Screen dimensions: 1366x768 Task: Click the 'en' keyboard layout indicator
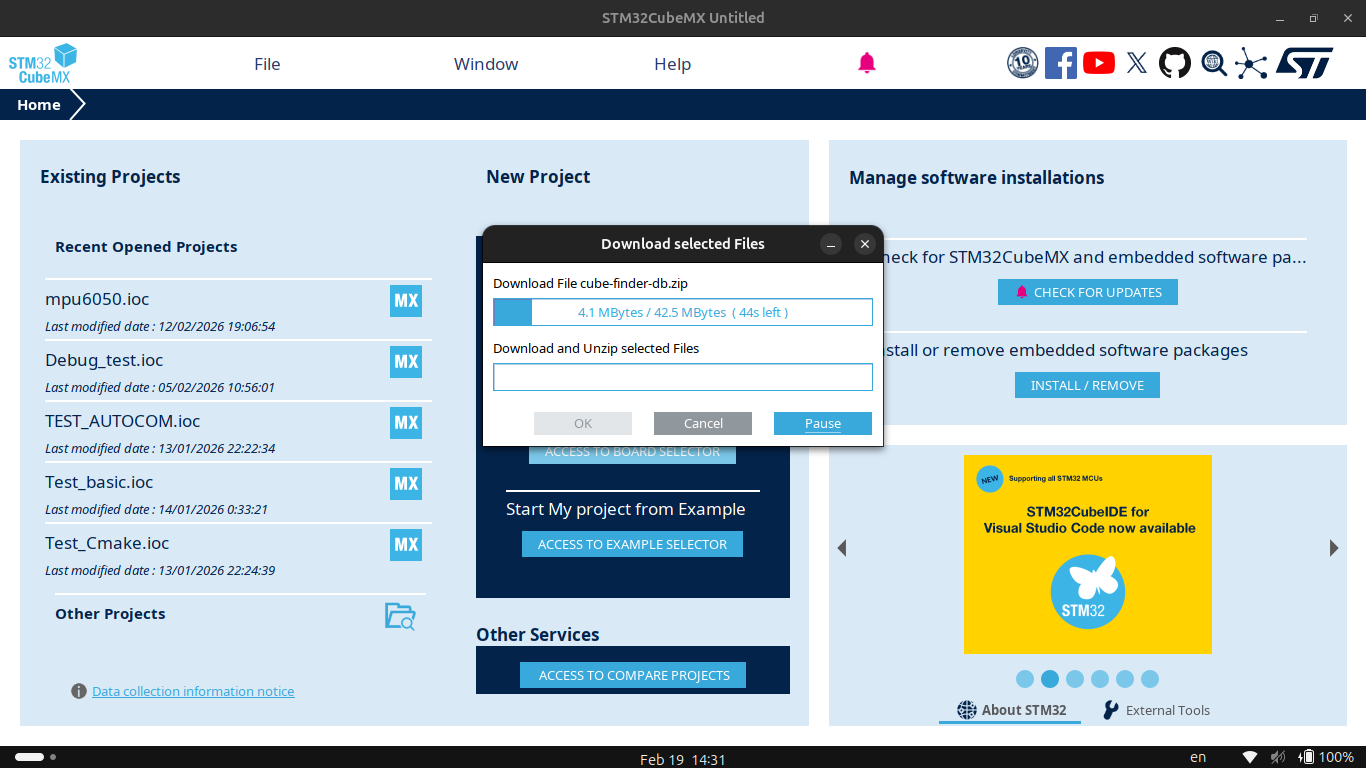click(x=1198, y=757)
